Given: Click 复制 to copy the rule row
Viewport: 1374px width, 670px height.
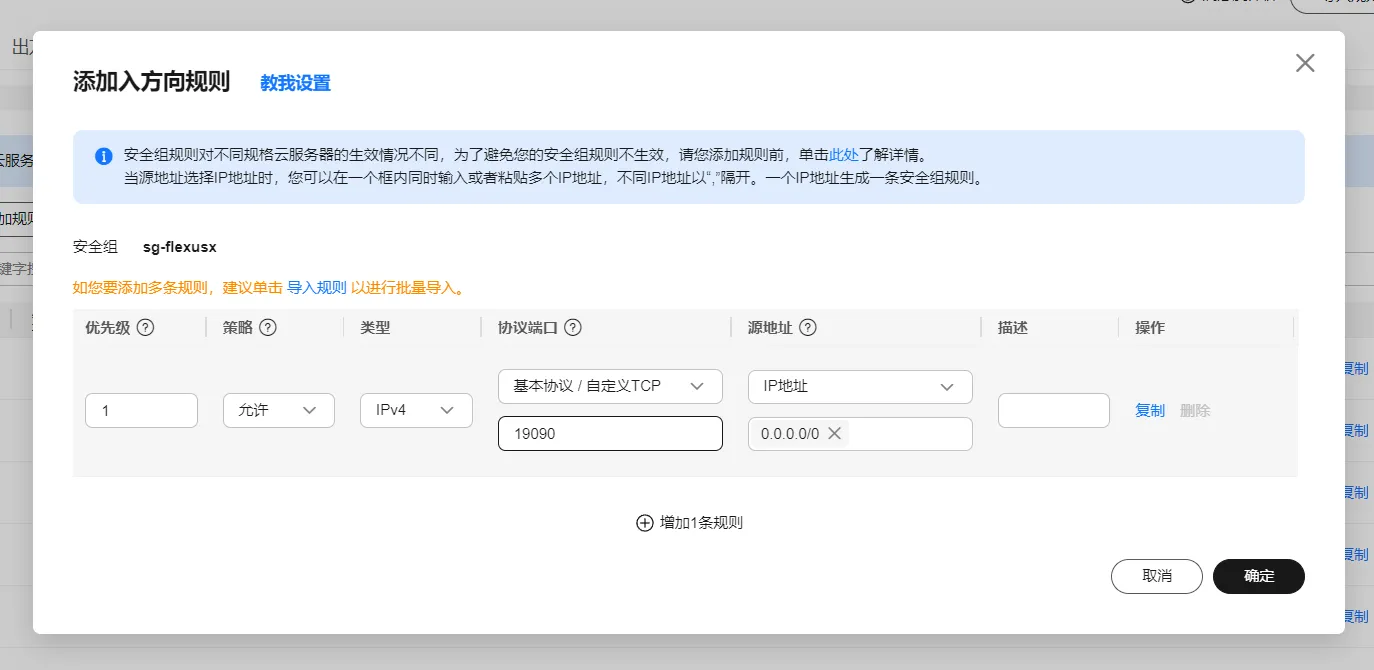Looking at the screenshot, I should point(1149,410).
